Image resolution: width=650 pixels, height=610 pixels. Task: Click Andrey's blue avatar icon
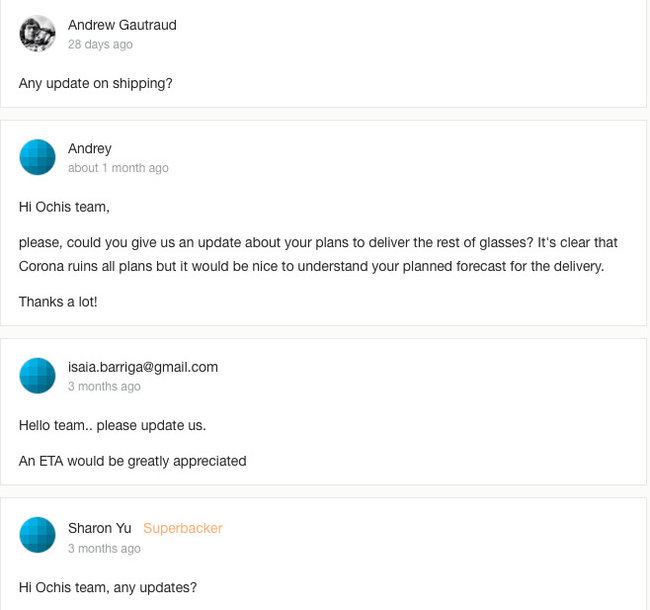click(38, 157)
